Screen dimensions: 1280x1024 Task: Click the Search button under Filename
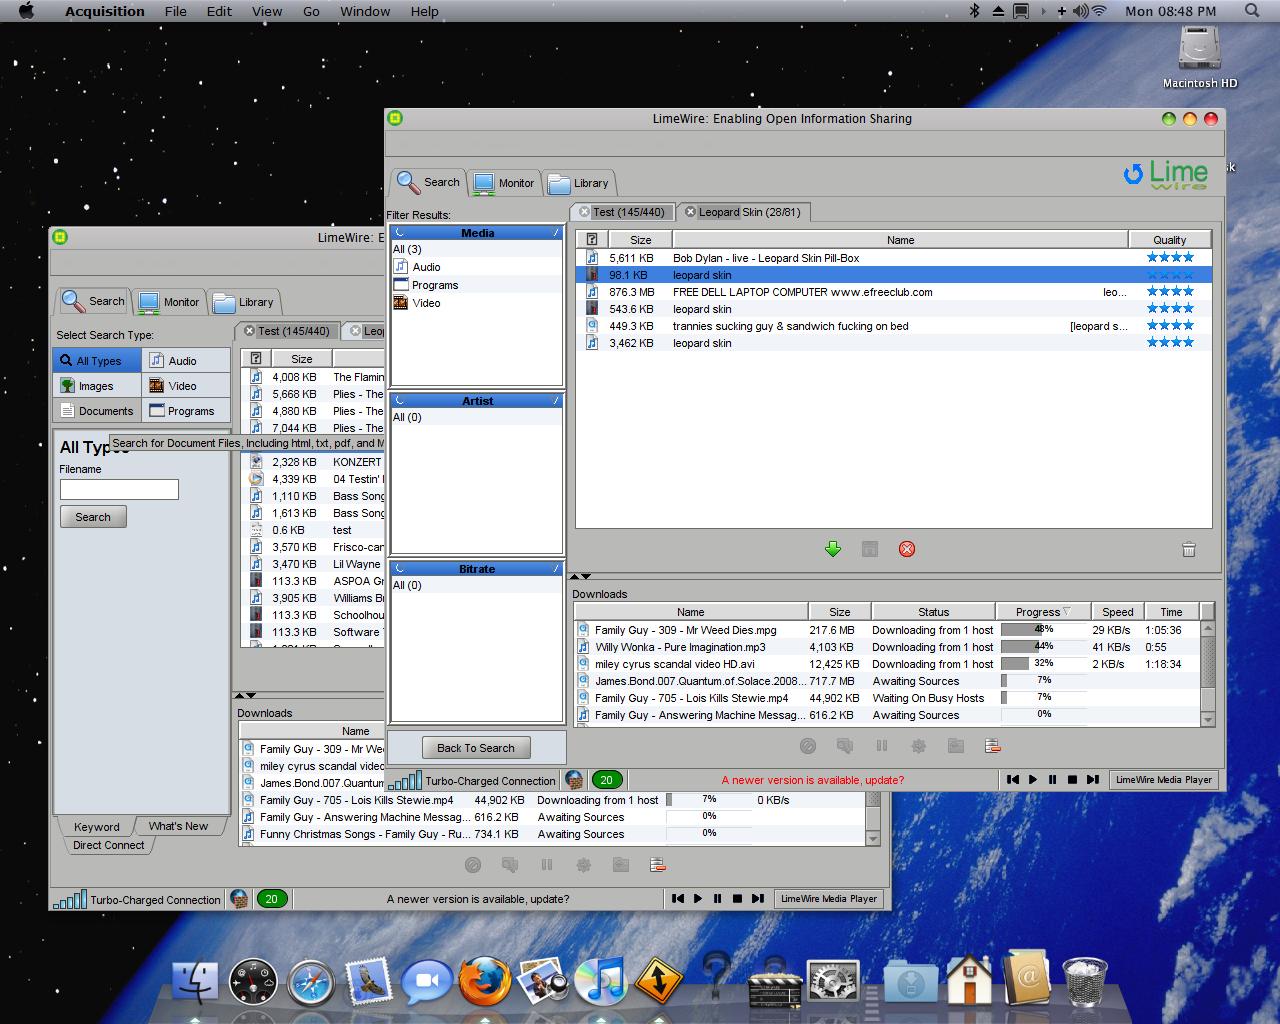pyautogui.click(x=93, y=517)
